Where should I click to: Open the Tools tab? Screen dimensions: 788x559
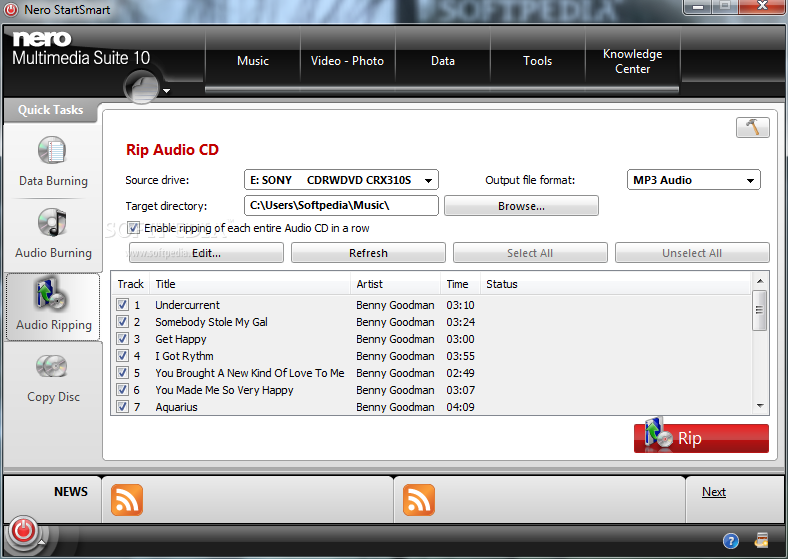coord(538,61)
